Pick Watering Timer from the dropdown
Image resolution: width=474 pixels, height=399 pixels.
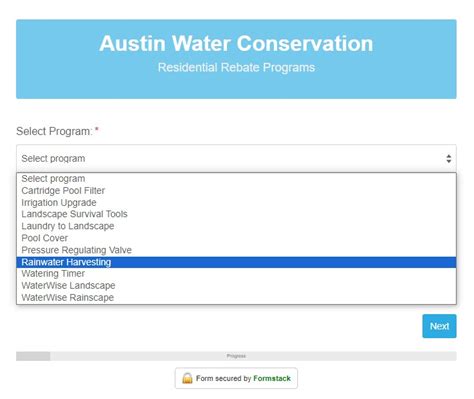236,274
